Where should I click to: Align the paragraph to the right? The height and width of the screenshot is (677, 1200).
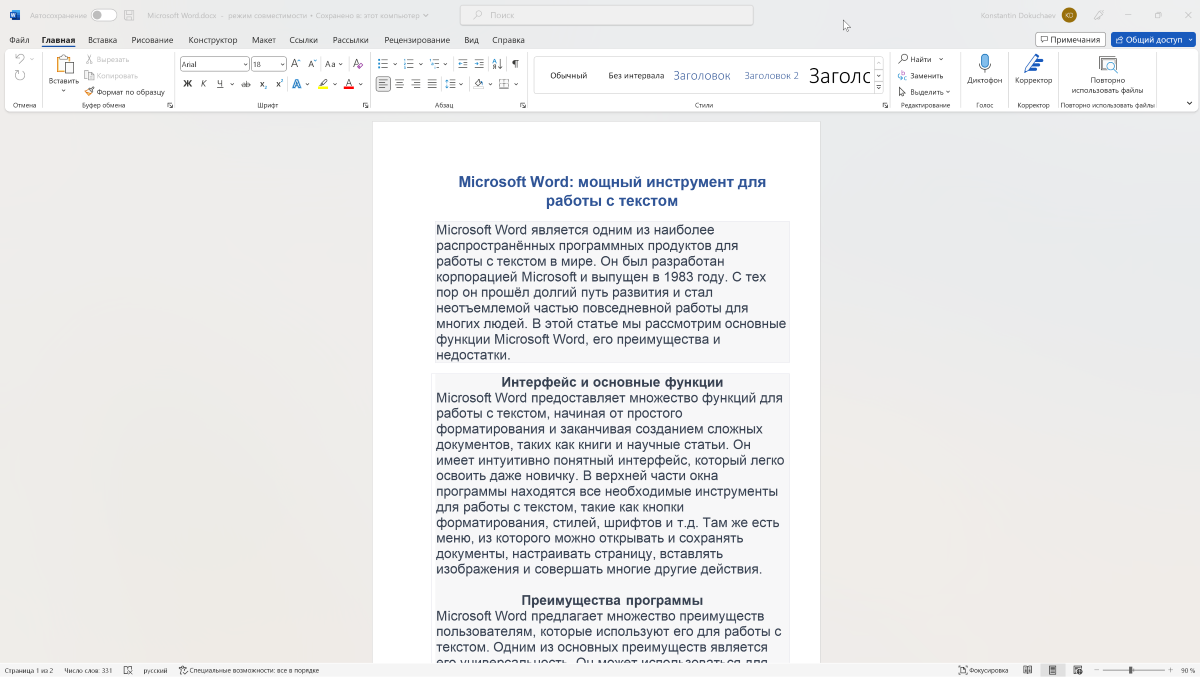pos(416,84)
